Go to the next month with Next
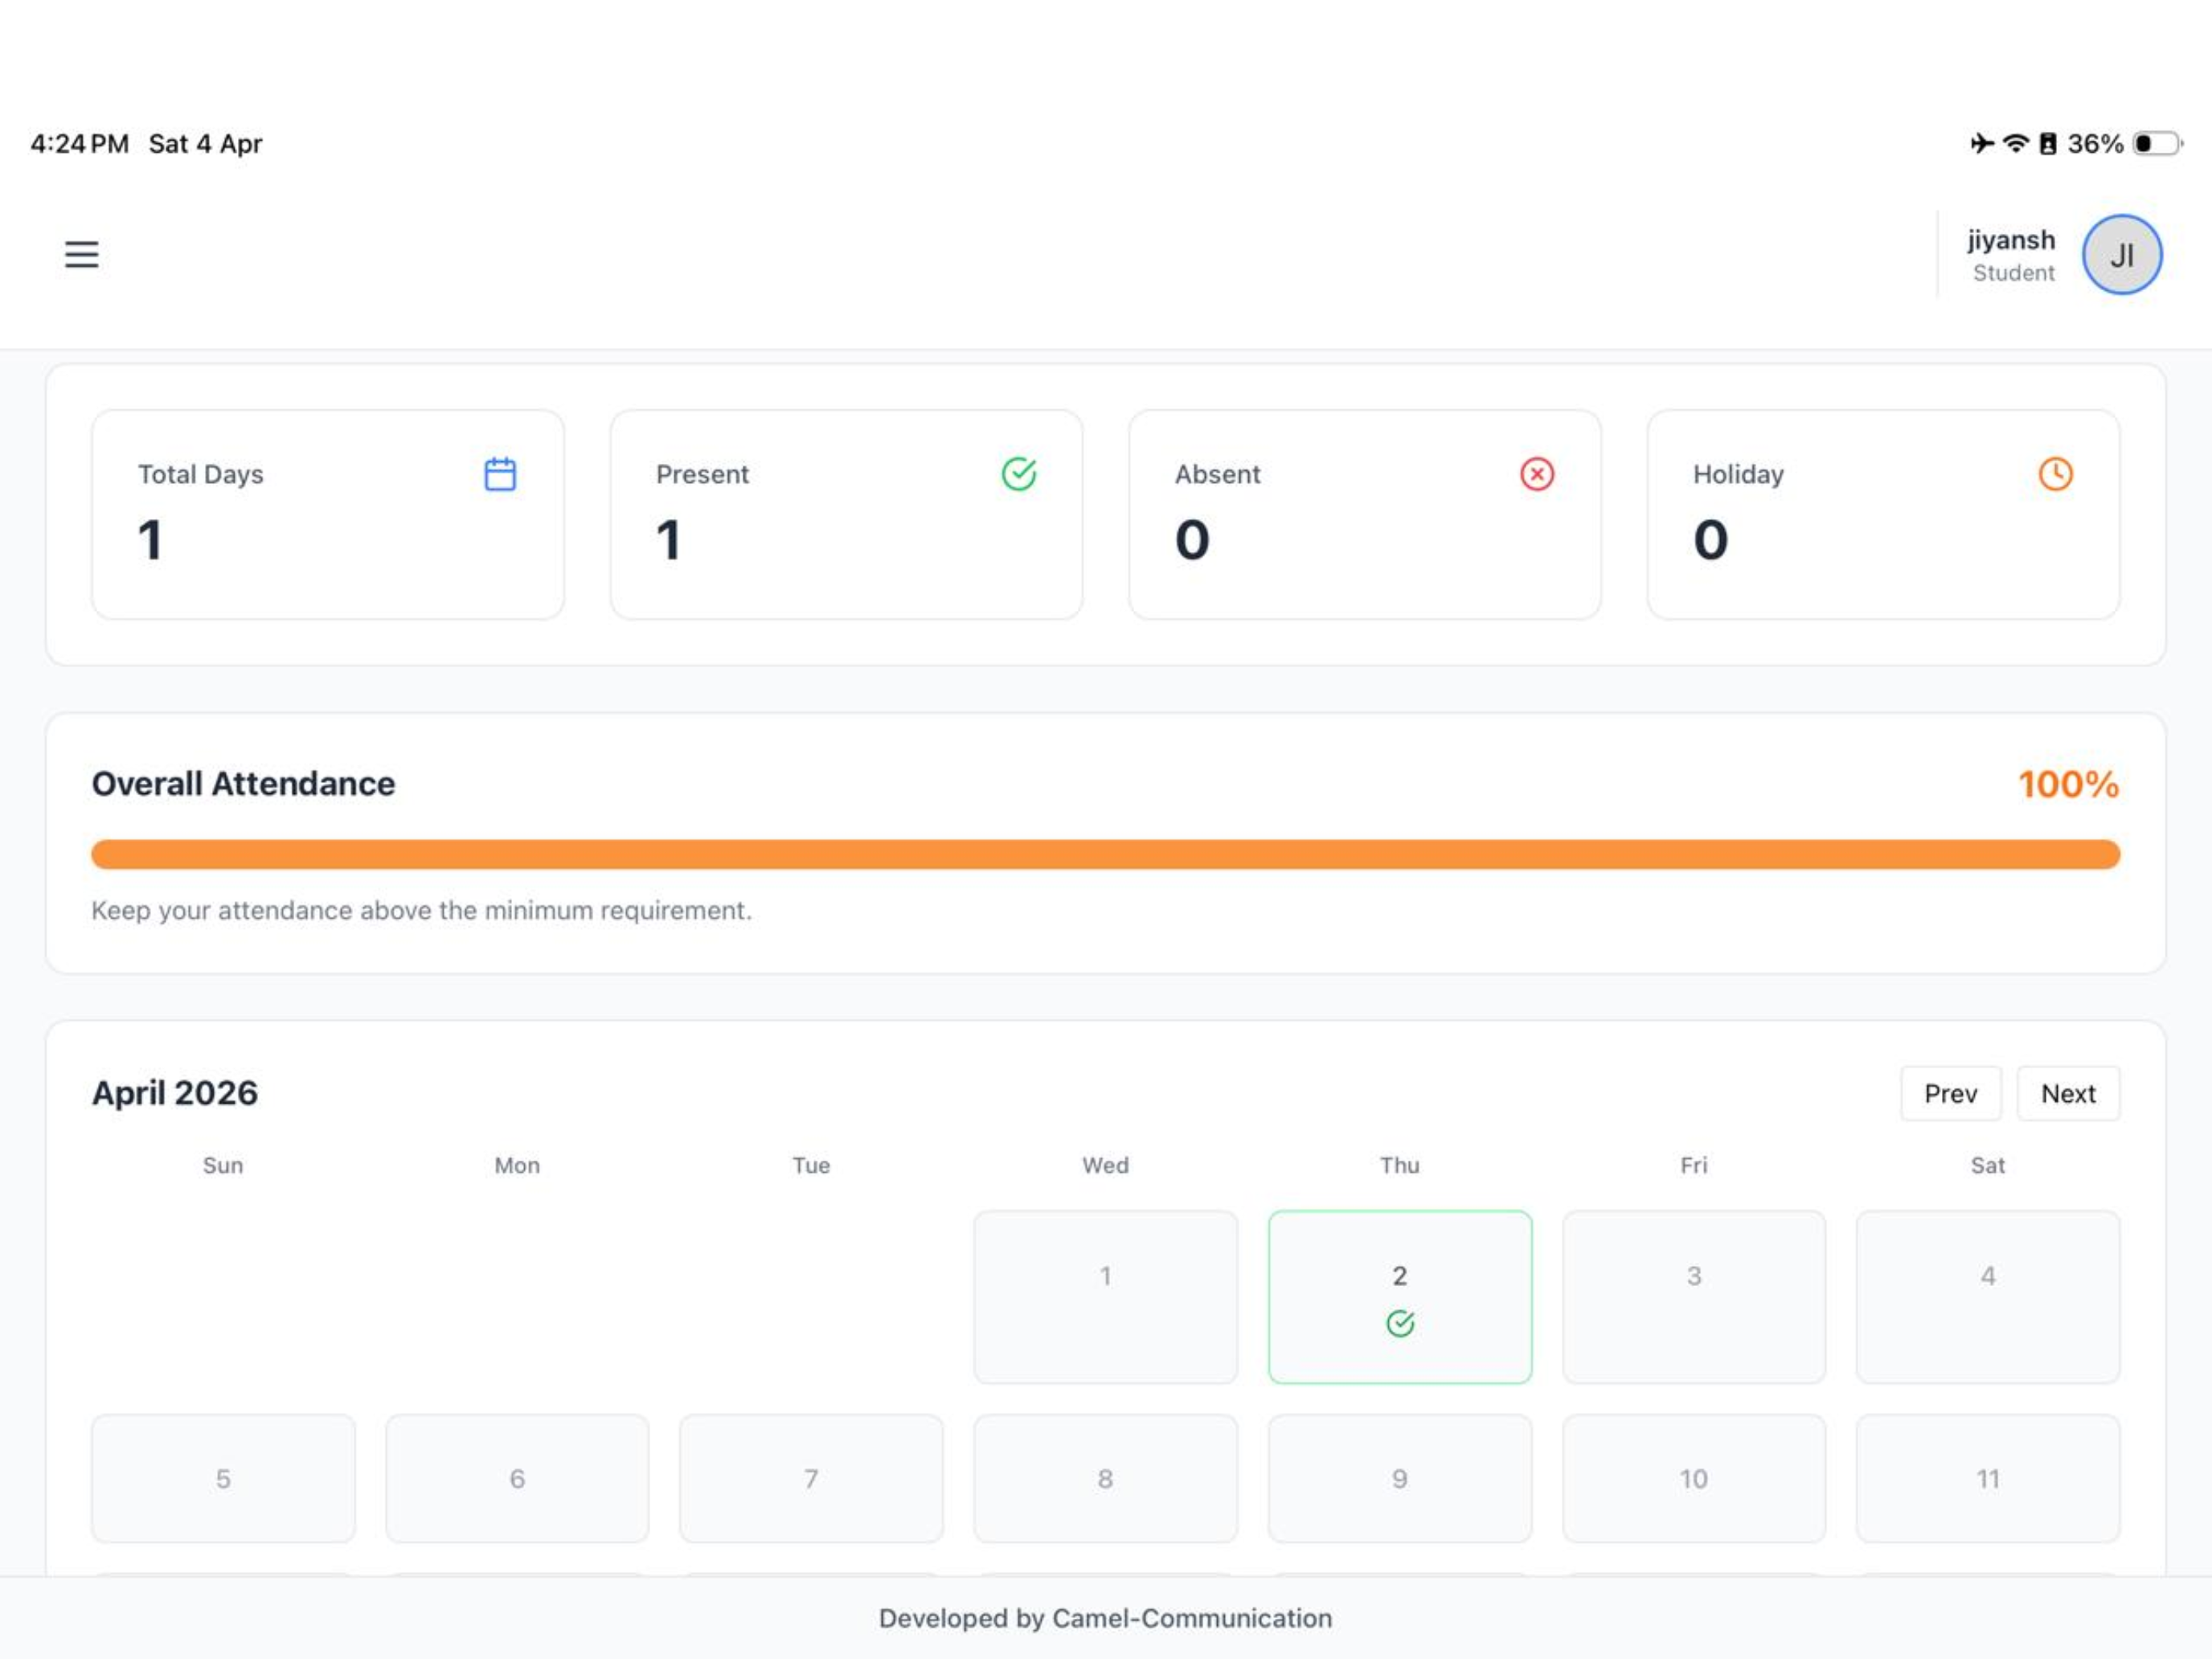This screenshot has height=1659, width=2212. point(2068,1094)
